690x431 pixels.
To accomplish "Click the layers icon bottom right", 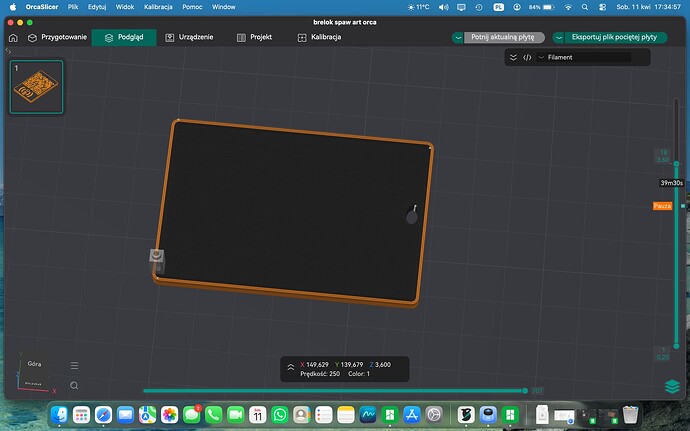I will pyautogui.click(x=672, y=387).
